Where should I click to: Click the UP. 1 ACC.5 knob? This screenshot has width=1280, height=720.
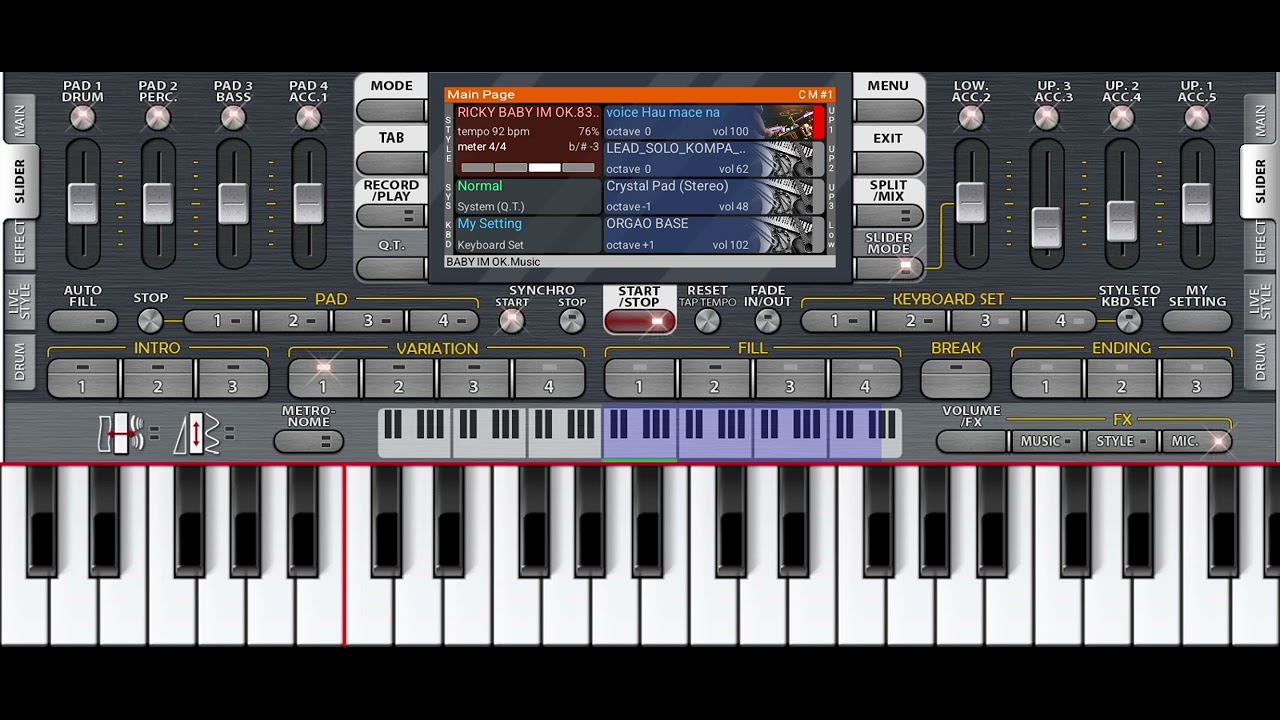1197,118
